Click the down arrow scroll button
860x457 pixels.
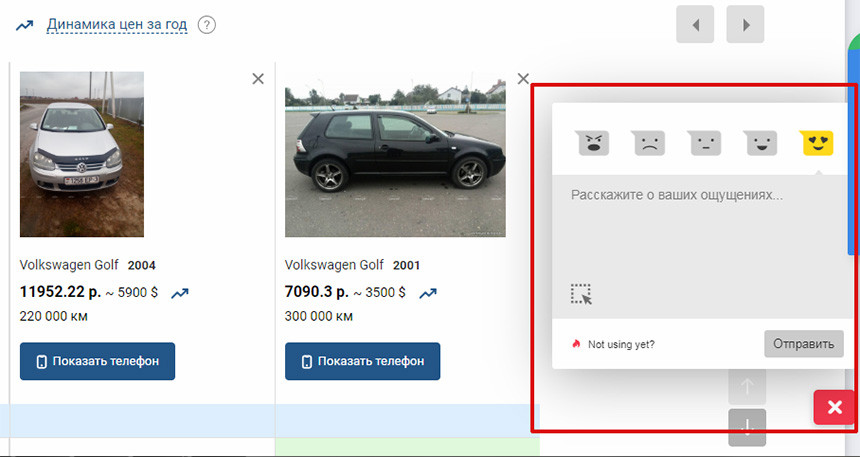point(747,427)
